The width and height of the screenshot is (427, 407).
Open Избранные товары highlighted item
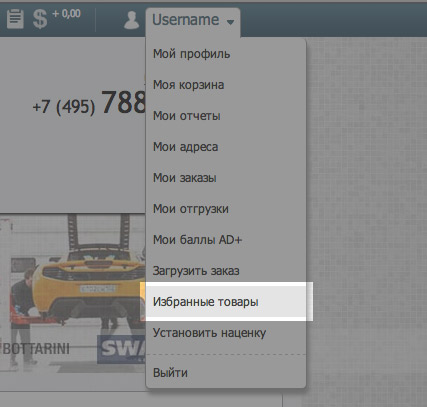[226, 302]
